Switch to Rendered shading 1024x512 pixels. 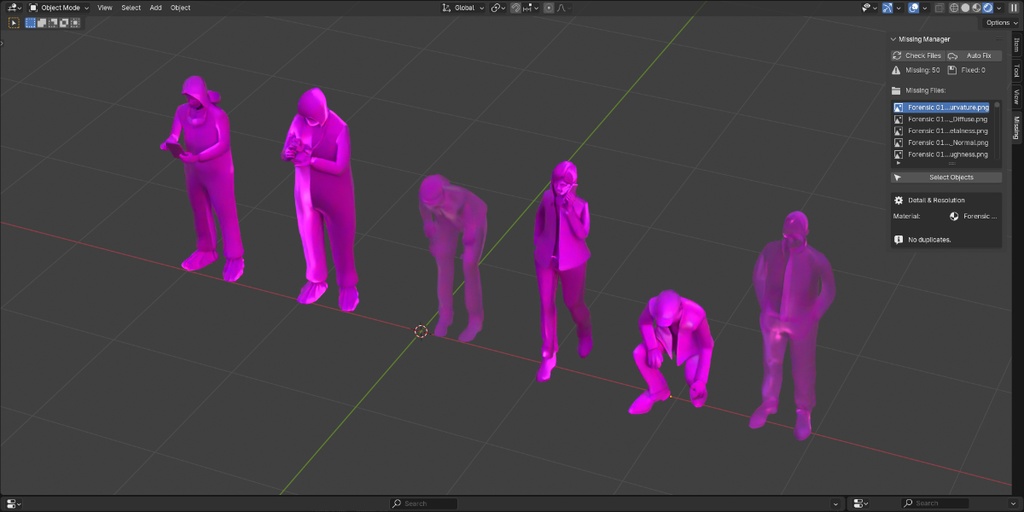coord(987,8)
